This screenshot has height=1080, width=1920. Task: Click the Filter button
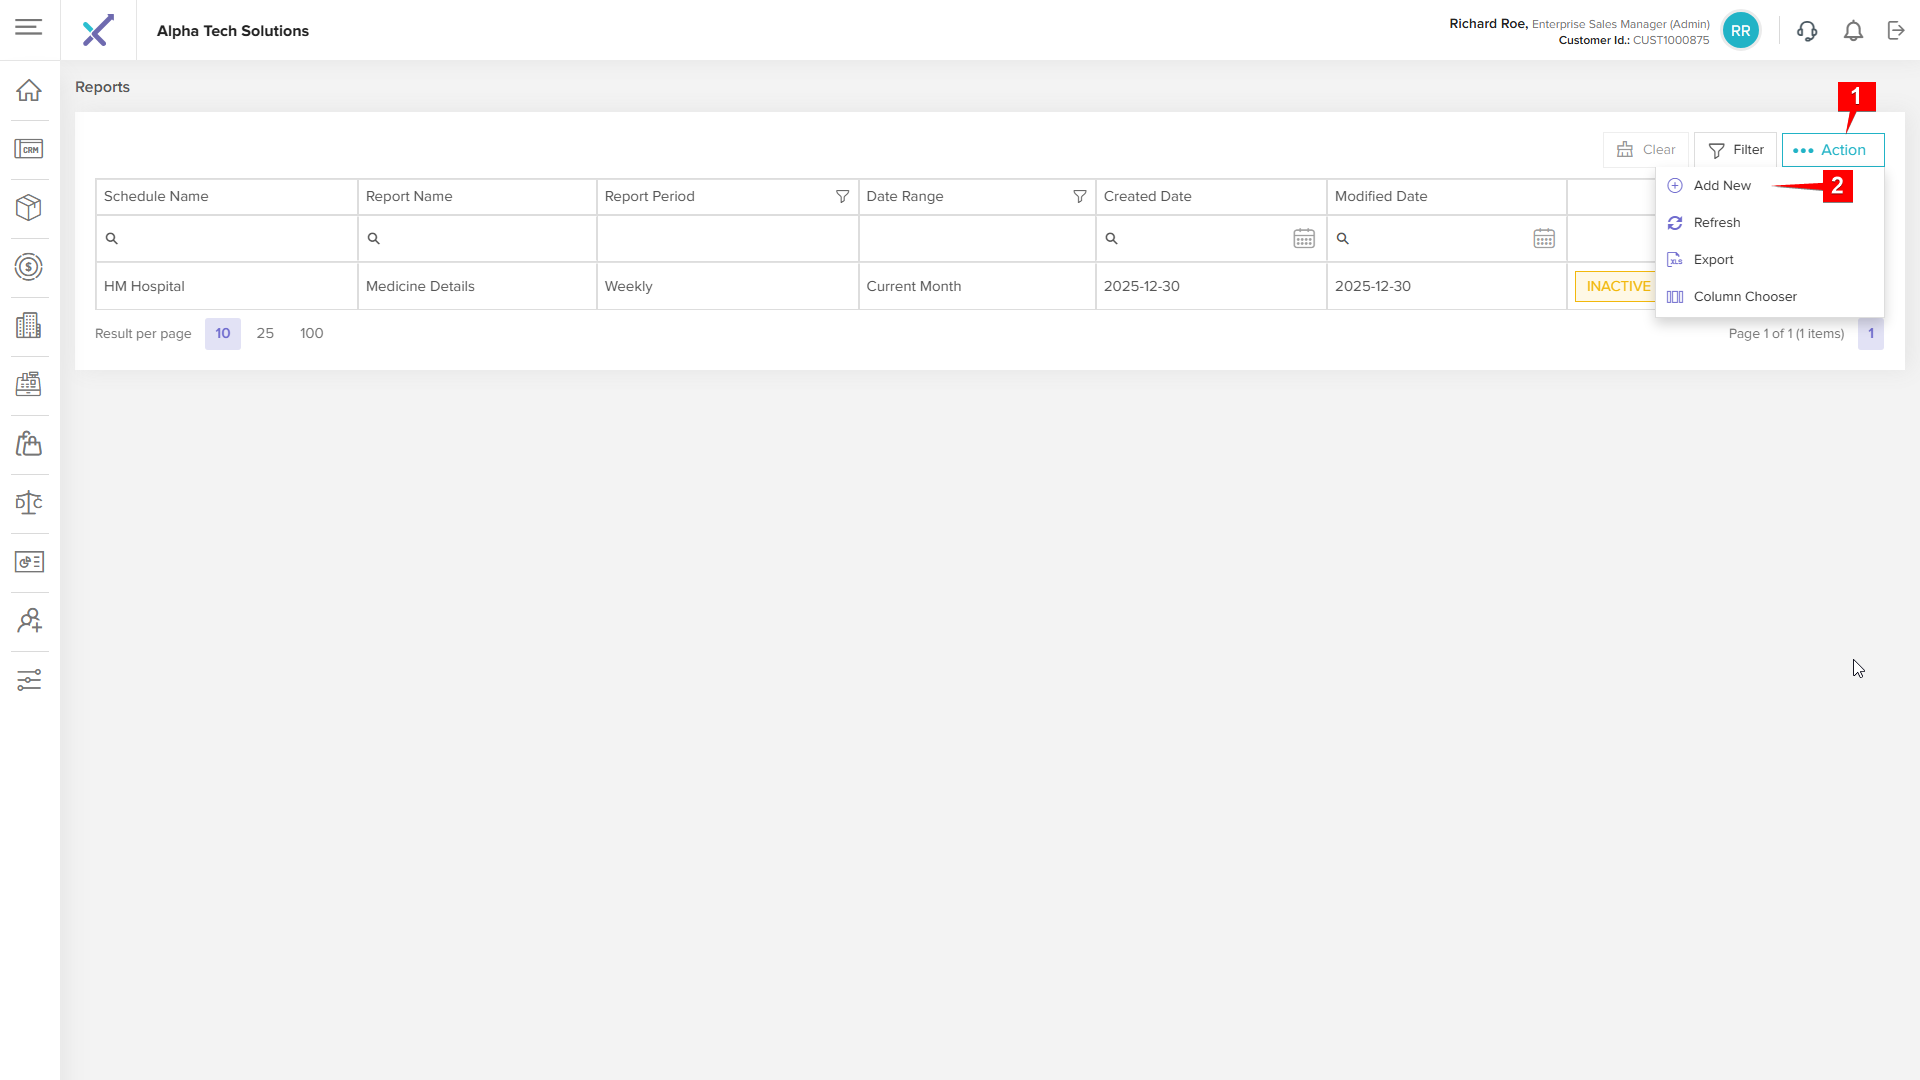[1735, 150]
